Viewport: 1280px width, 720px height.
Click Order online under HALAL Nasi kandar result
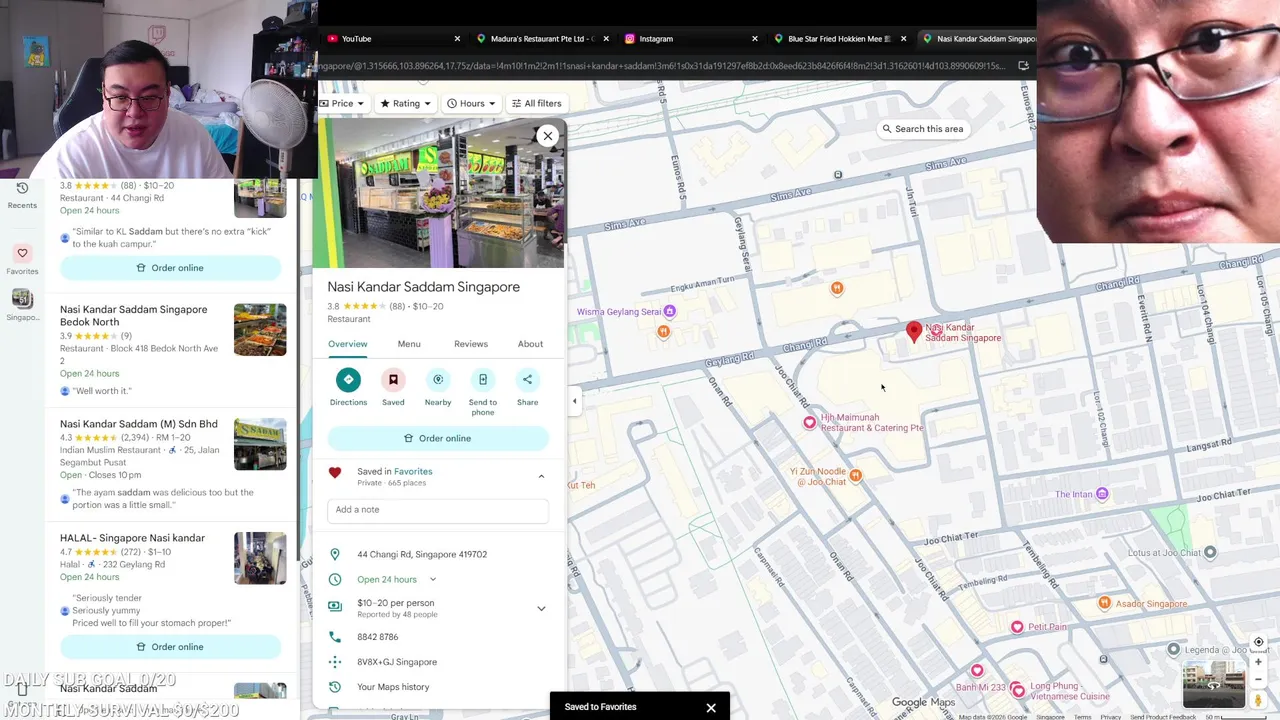(x=170, y=647)
